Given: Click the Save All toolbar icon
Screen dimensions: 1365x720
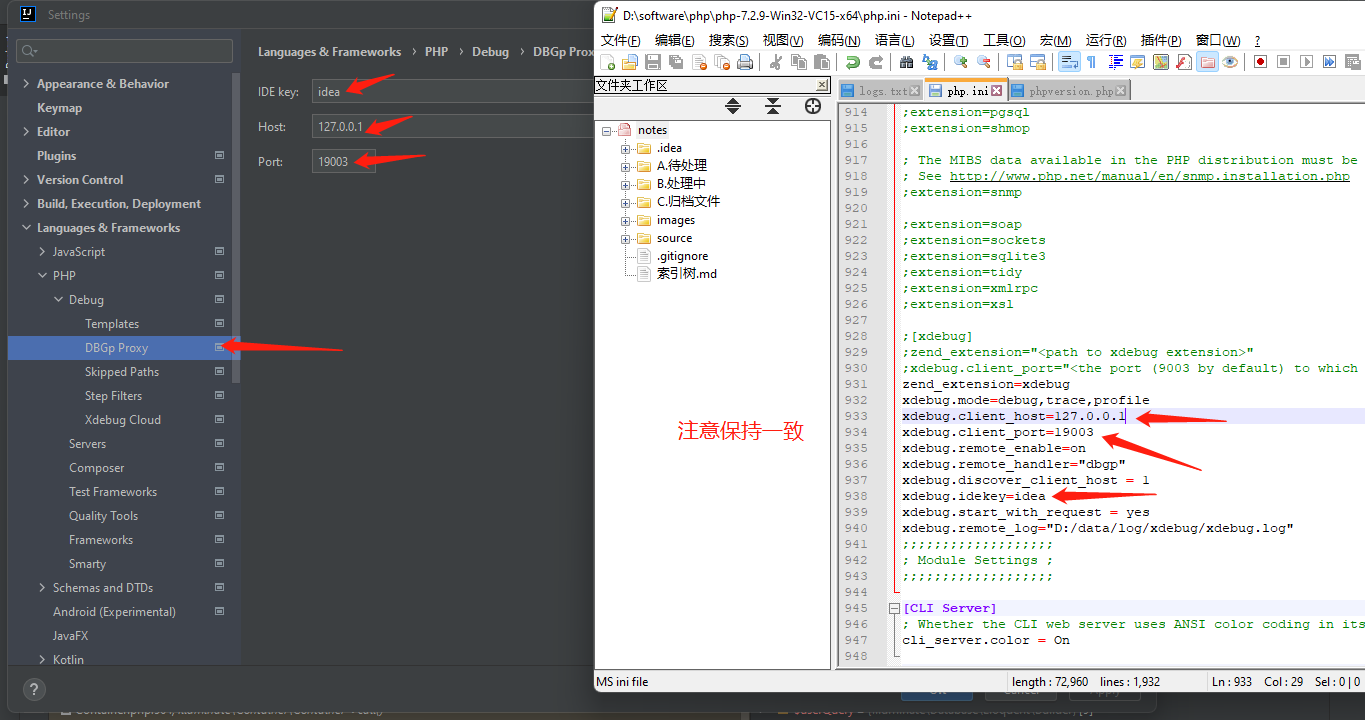Looking at the screenshot, I should pyautogui.click(x=676, y=62).
